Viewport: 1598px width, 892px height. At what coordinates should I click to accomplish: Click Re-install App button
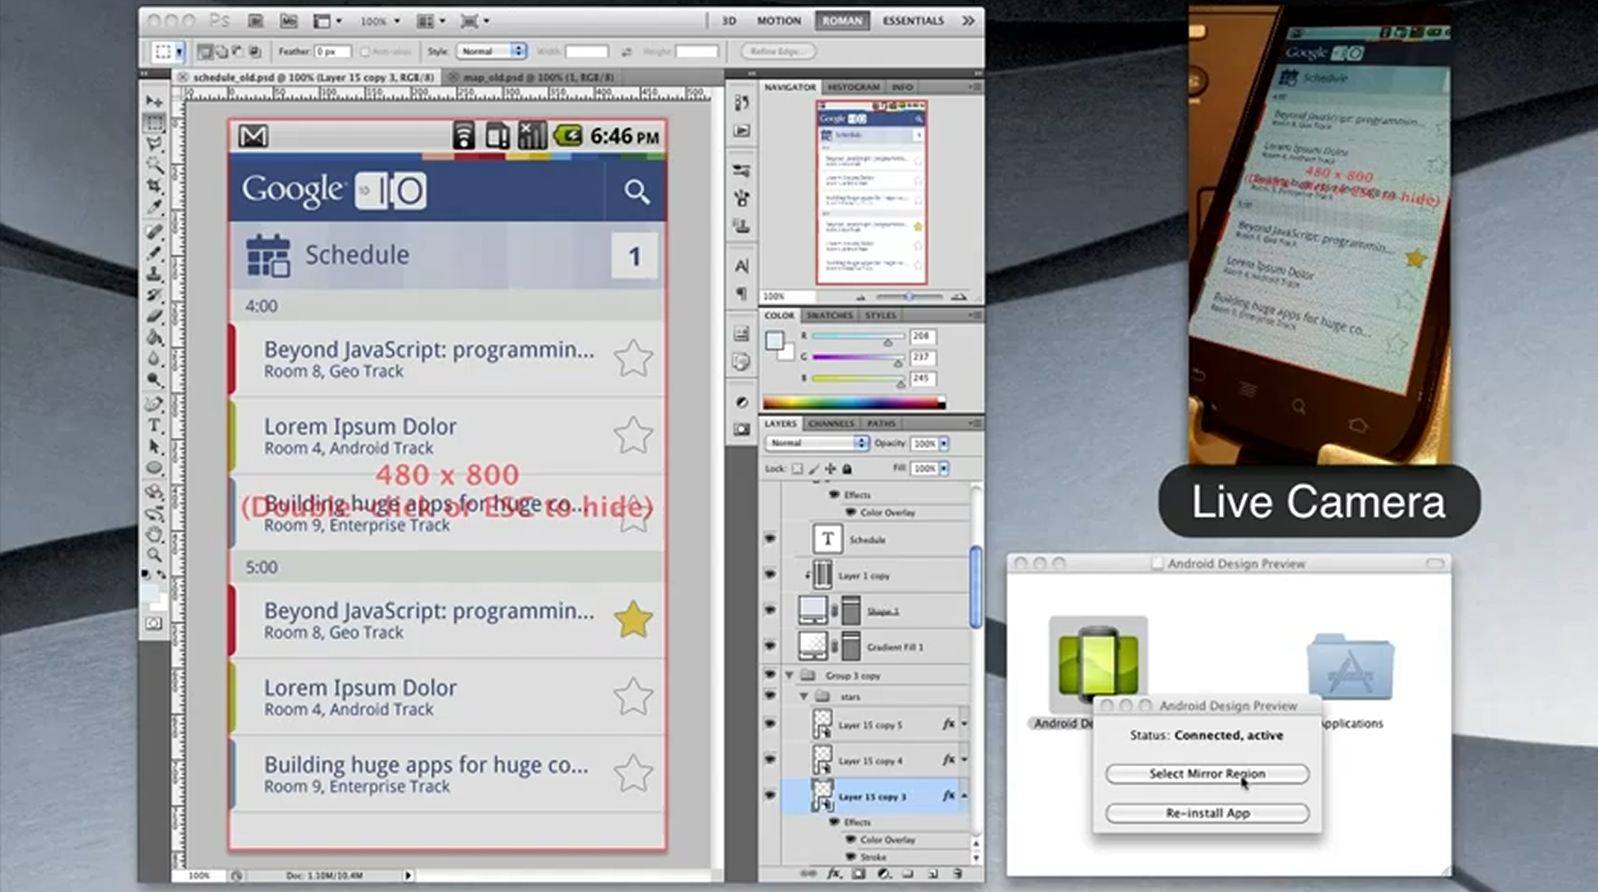(x=1207, y=813)
